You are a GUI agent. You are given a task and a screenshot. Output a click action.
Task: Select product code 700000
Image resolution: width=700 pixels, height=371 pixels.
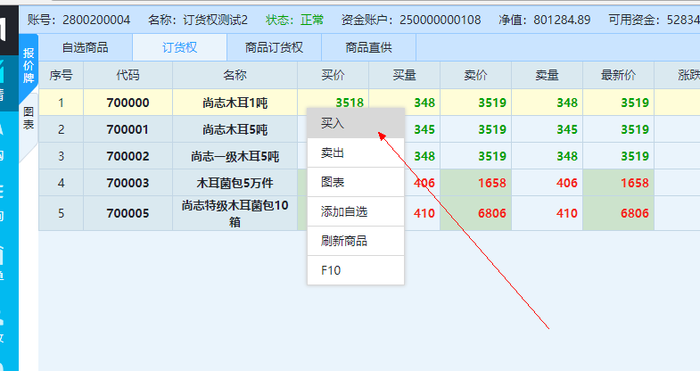pos(128,103)
